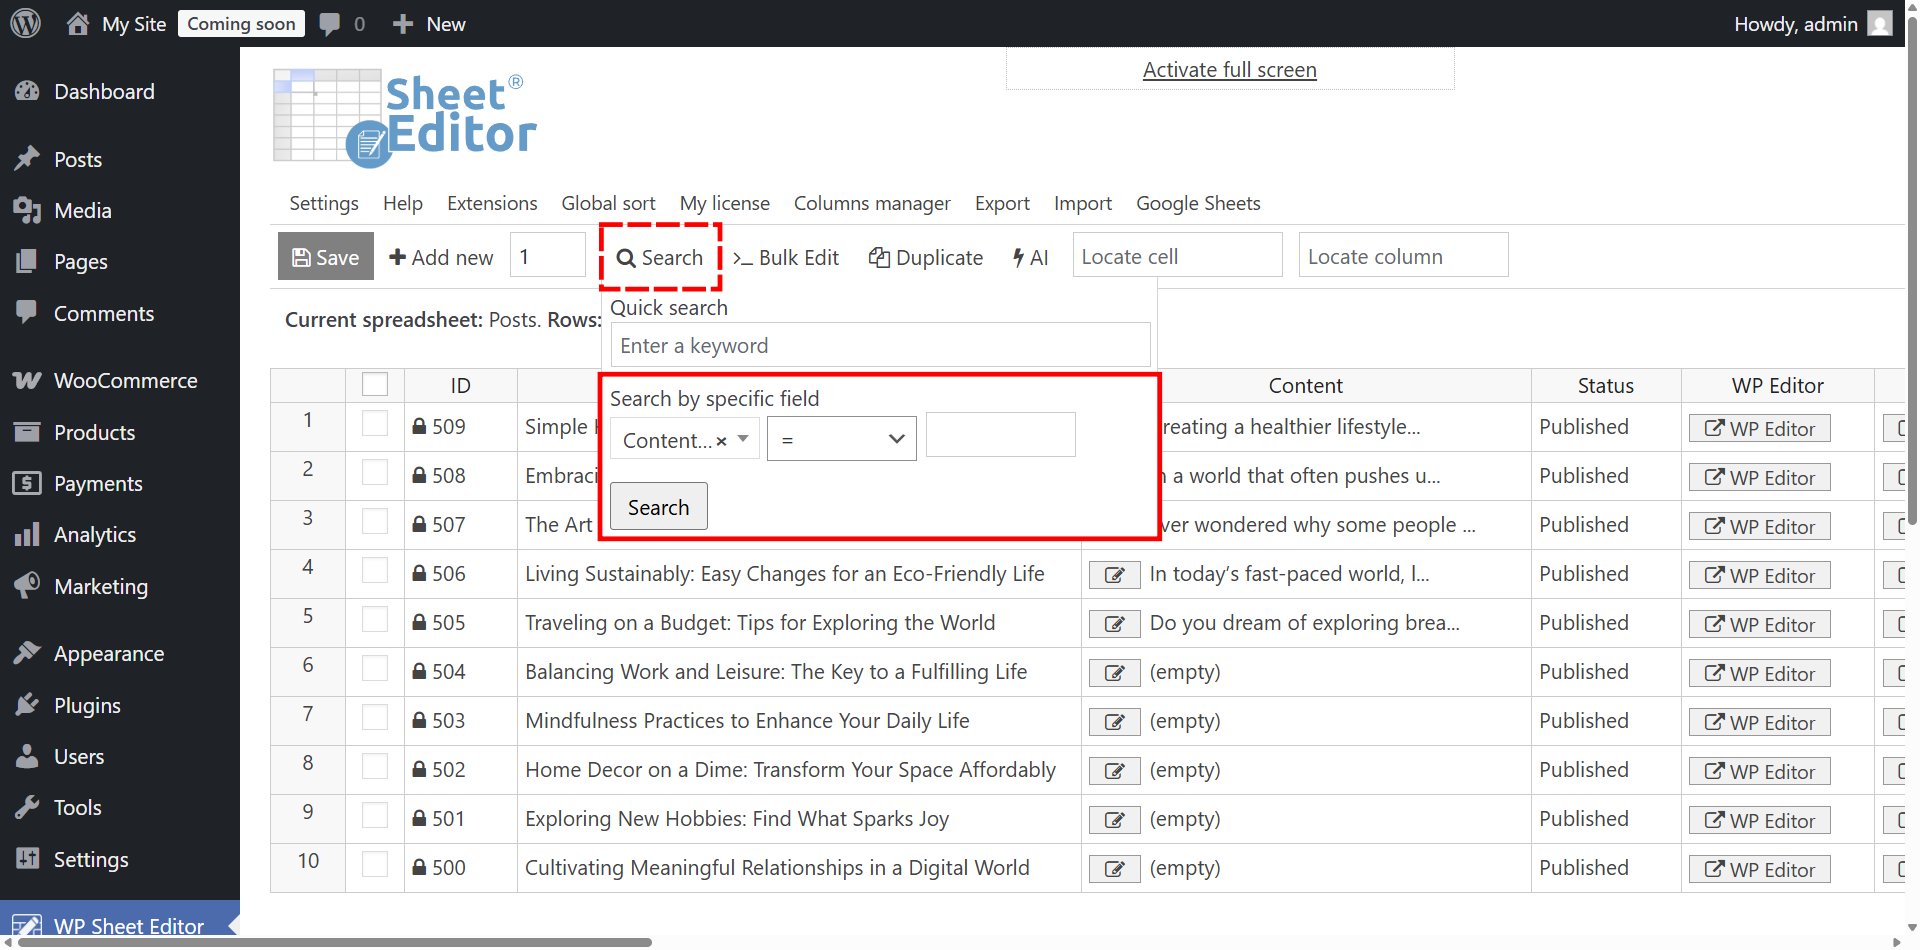
Task: Open the equals operator dropdown
Action: (841, 439)
